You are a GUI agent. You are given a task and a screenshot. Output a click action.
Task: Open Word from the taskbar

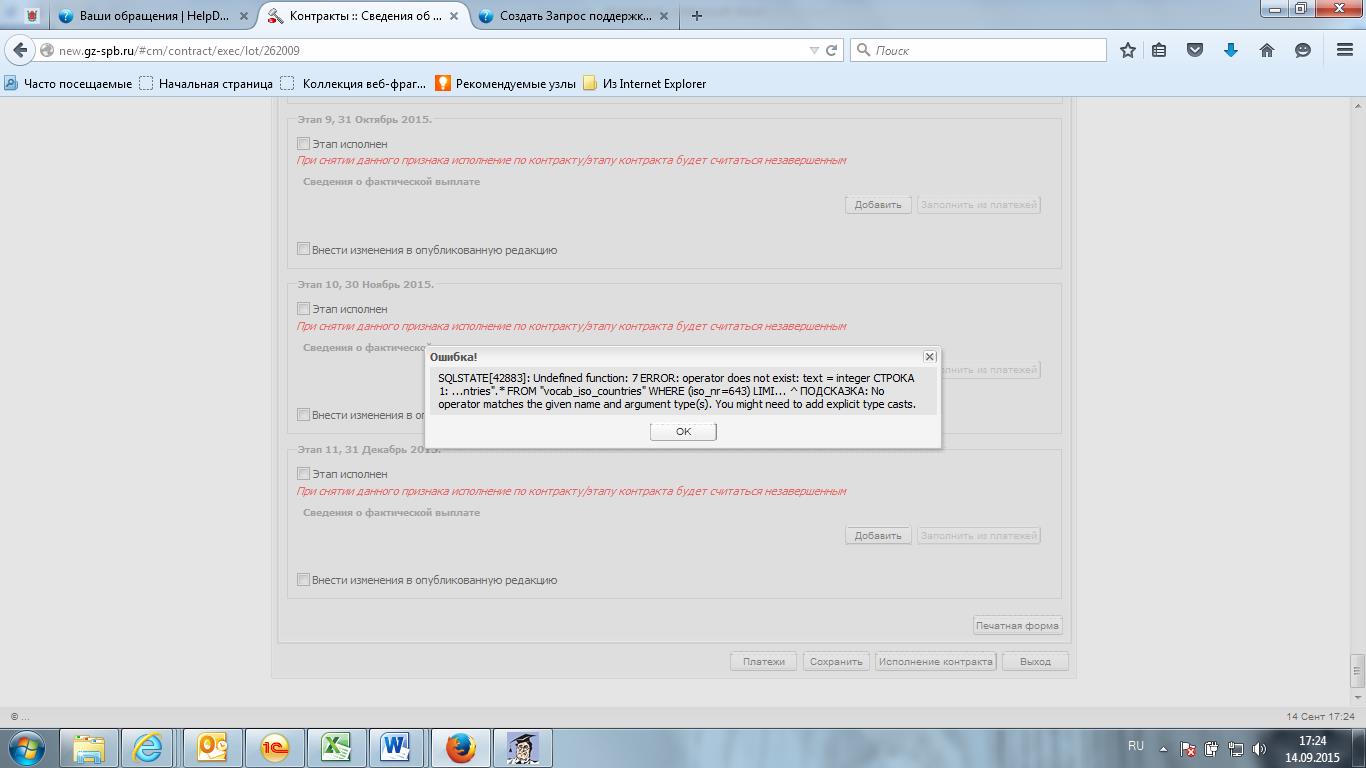click(399, 748)
